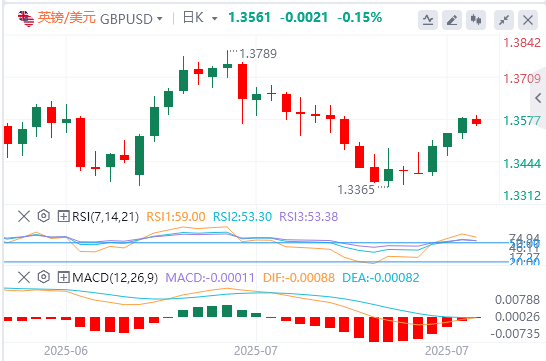
Task: Click the first 2025-07 date marker
Action: 256,351
